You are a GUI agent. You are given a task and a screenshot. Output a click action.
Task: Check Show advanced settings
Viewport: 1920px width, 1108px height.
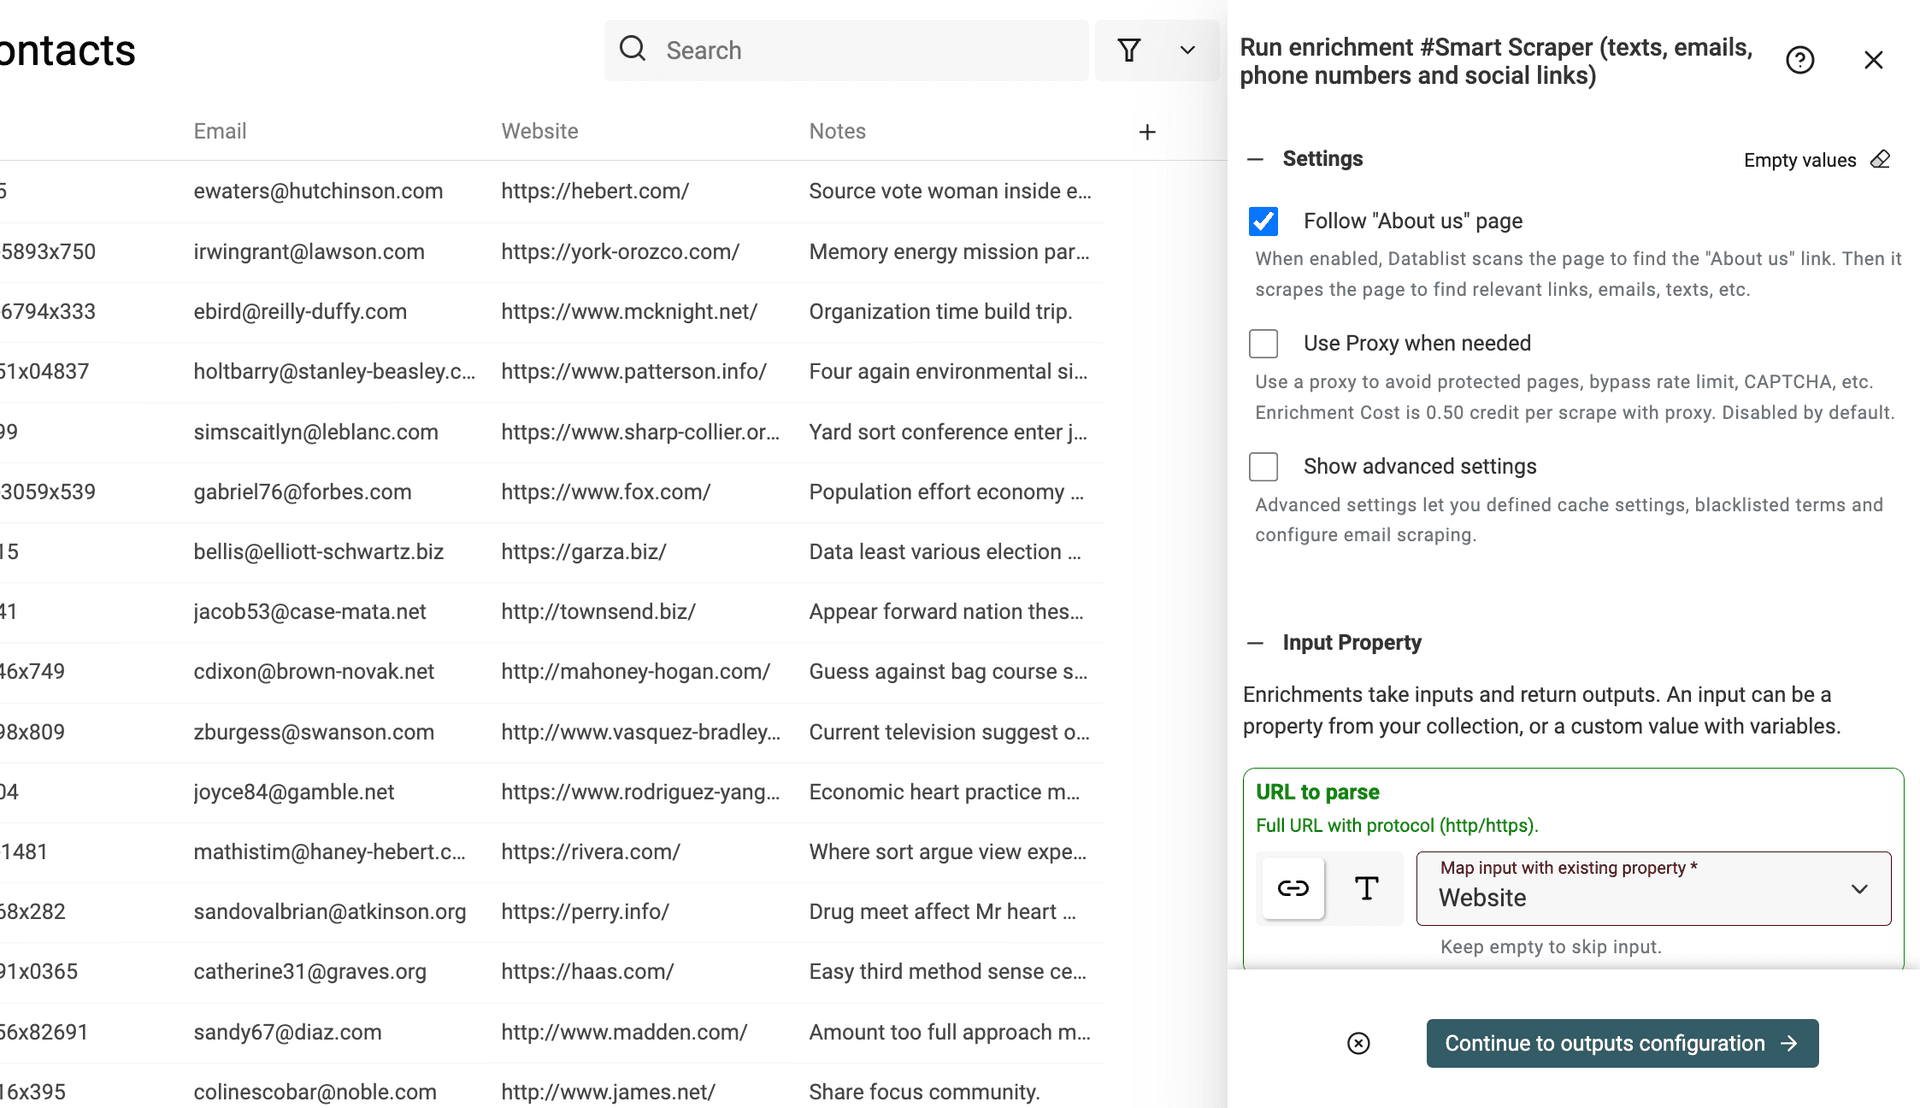pyautogui.click(x=1263, y=466)
